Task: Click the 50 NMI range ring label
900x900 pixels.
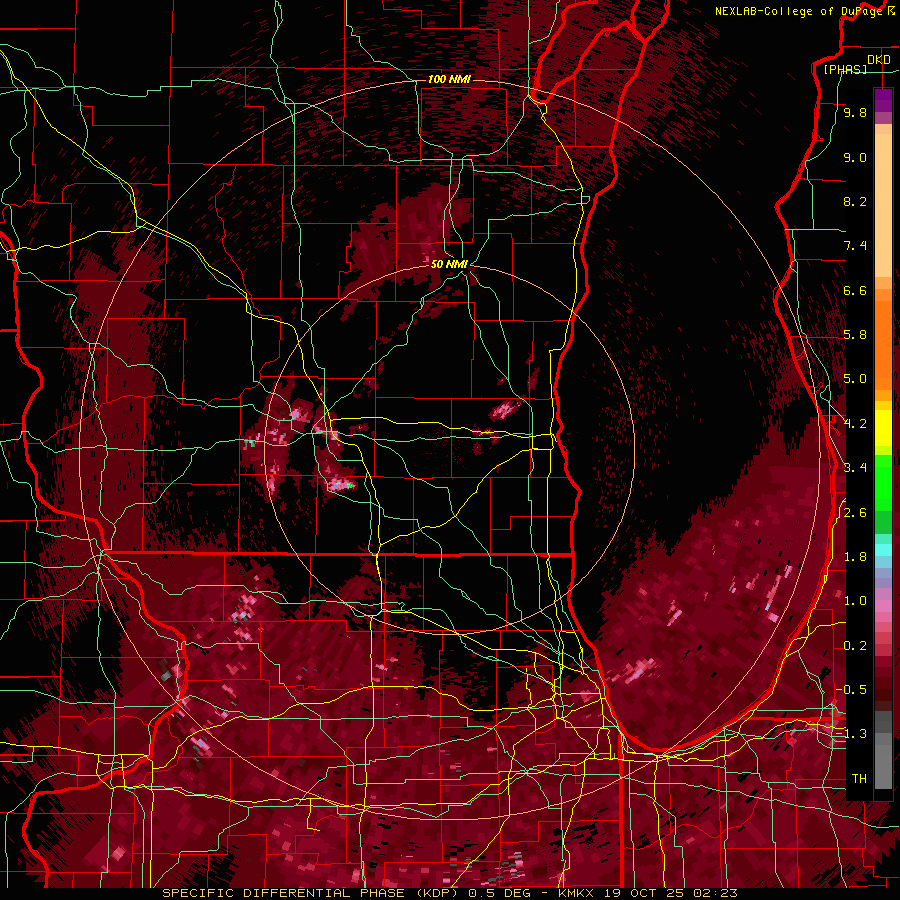Action: coord(449,264)
